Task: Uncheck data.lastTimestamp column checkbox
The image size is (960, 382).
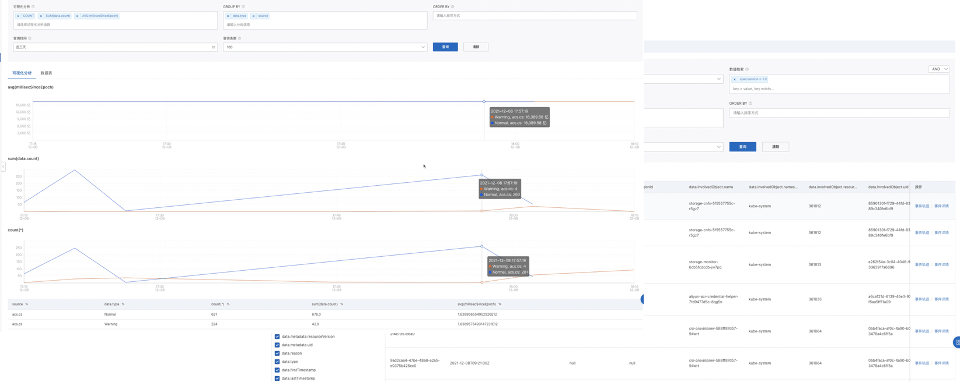Action: click(x=277, y=378)
